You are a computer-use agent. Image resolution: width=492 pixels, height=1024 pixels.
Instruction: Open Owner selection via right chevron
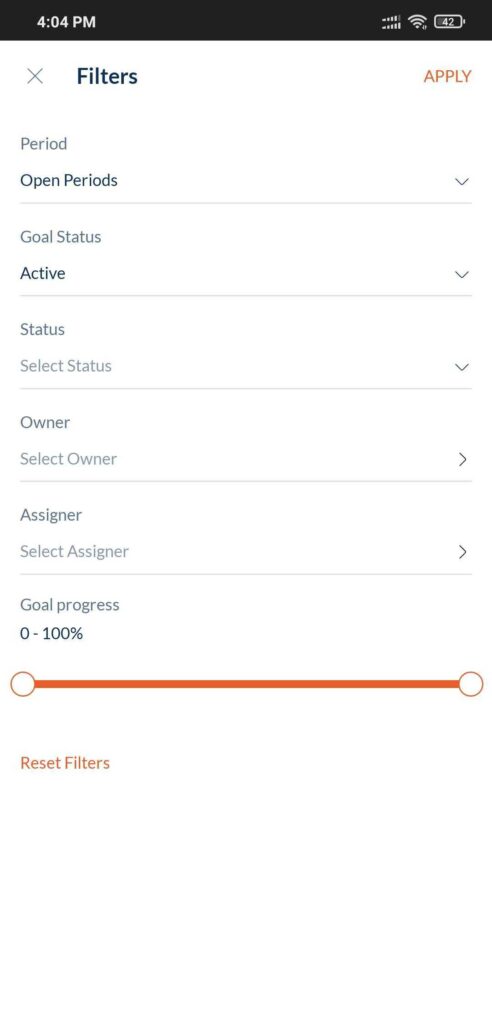(x=463, y=459)
